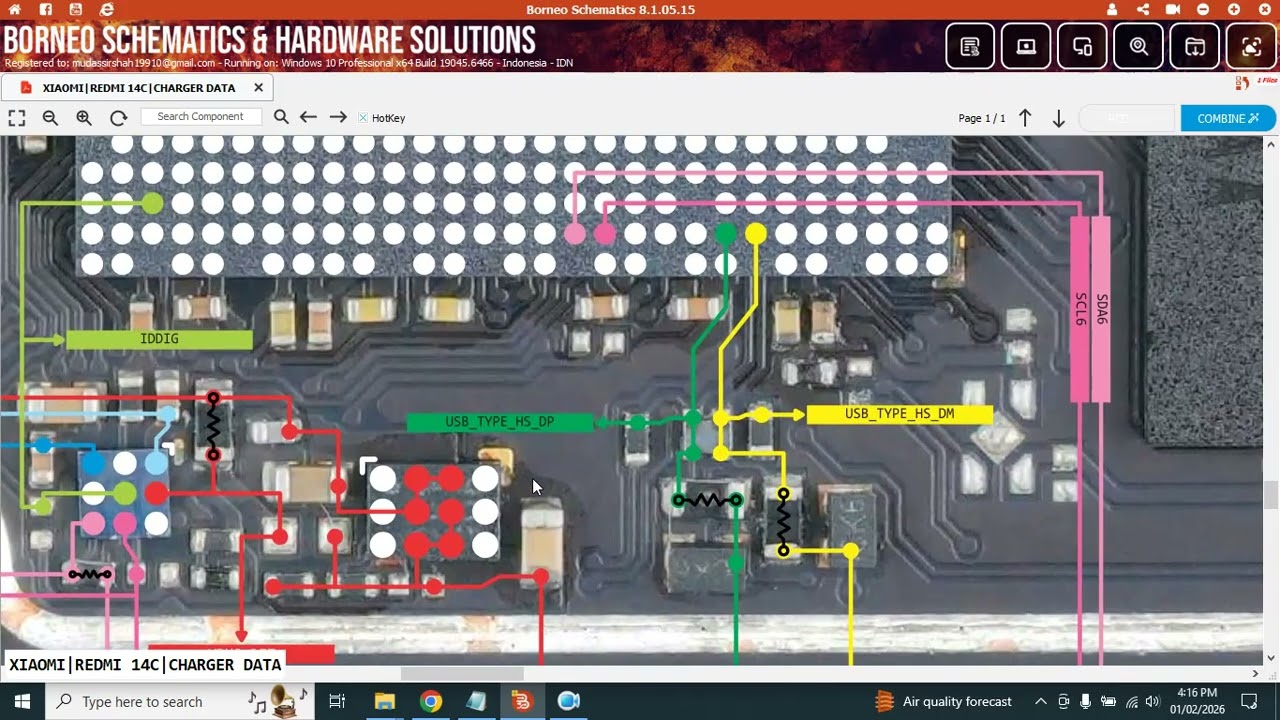1280x720 pixels.
Task: Select the USB_TYPE_HS_DP signal label
Action: [x=499, y=422]
